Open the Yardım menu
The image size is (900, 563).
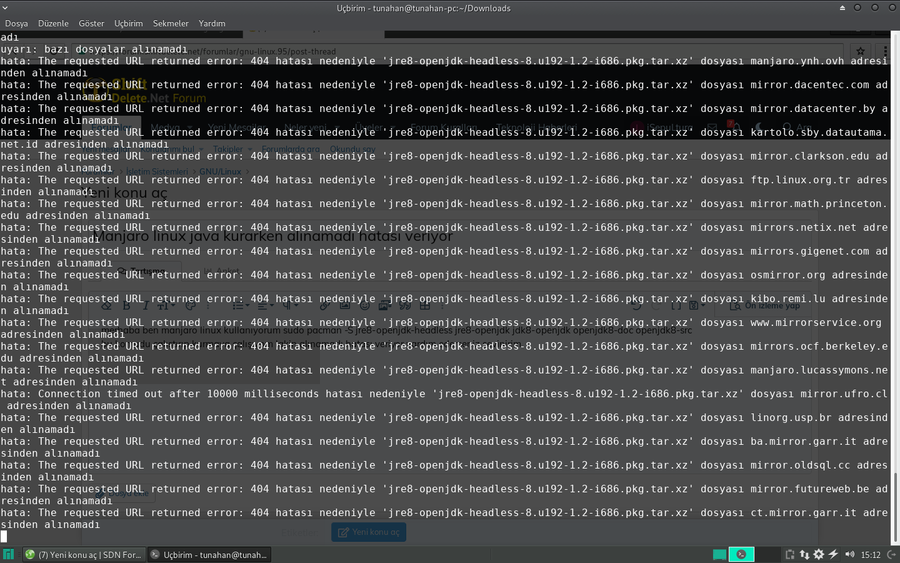212,24
